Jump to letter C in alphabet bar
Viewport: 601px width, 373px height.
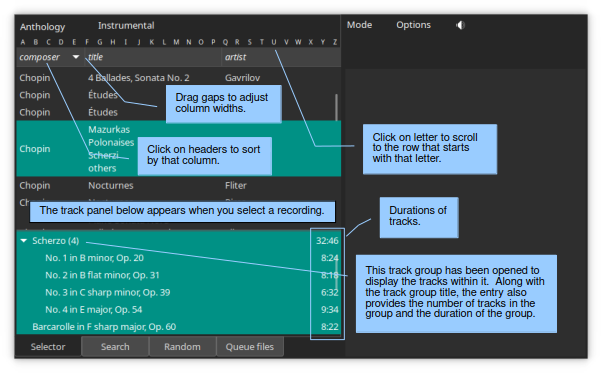(x=48, y=42)
